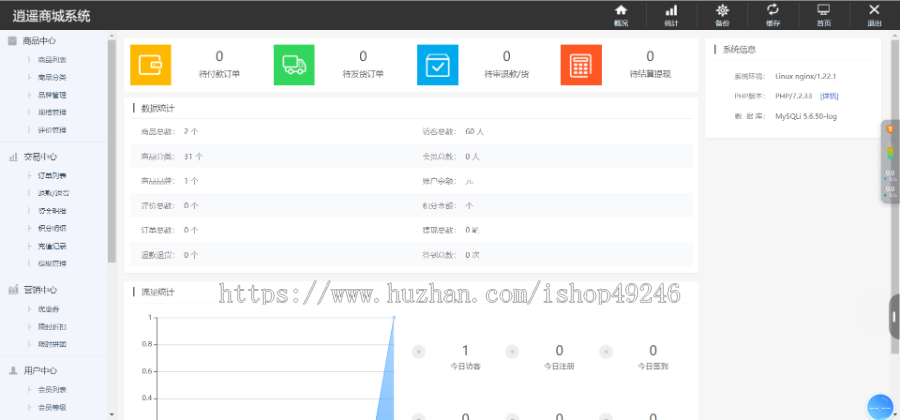Click the orange calculator icon for 待结算提现
Viewport: 900px width, 420px height.
coord(581,65)
